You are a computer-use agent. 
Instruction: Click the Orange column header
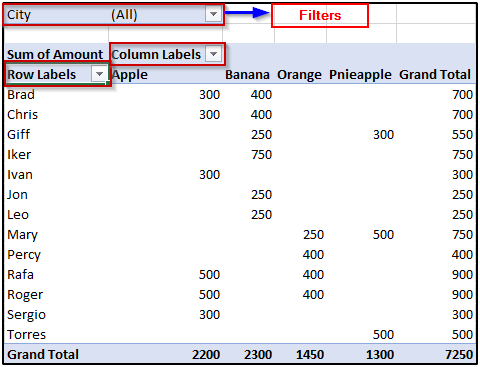[x=299, y=75]
